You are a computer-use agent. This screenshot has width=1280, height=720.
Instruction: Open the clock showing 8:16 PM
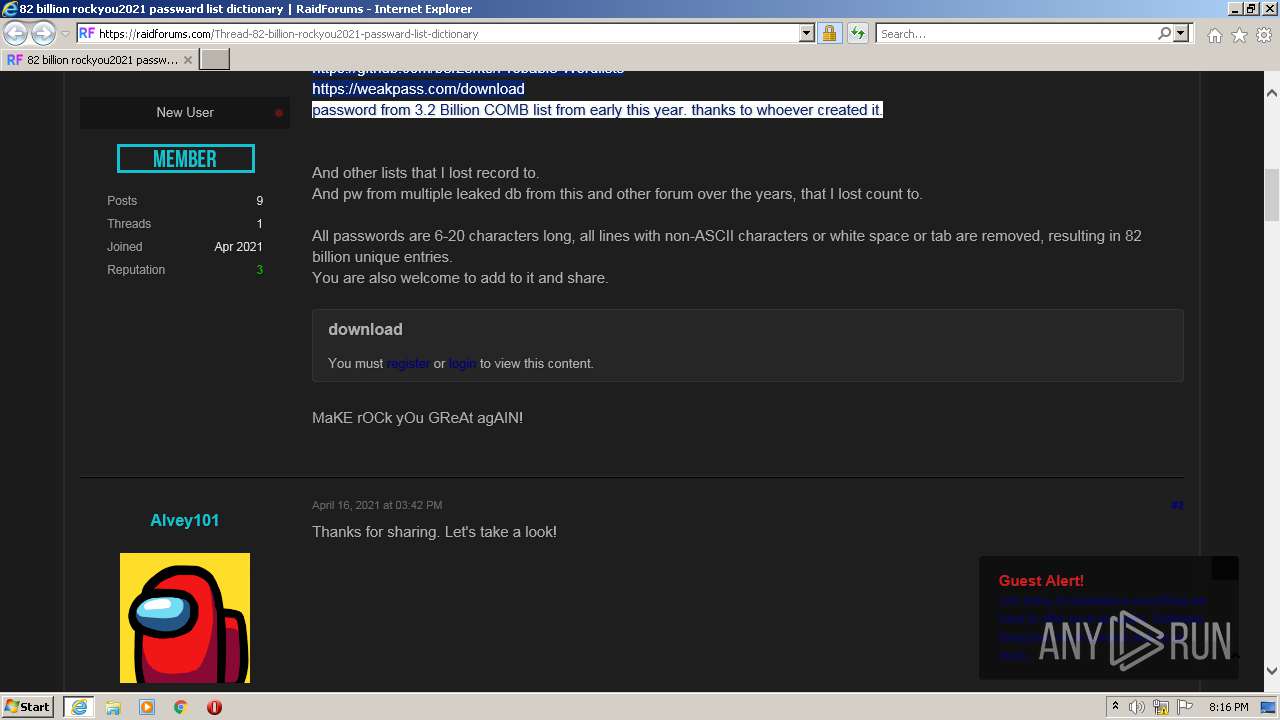(x=1228, y=707)
